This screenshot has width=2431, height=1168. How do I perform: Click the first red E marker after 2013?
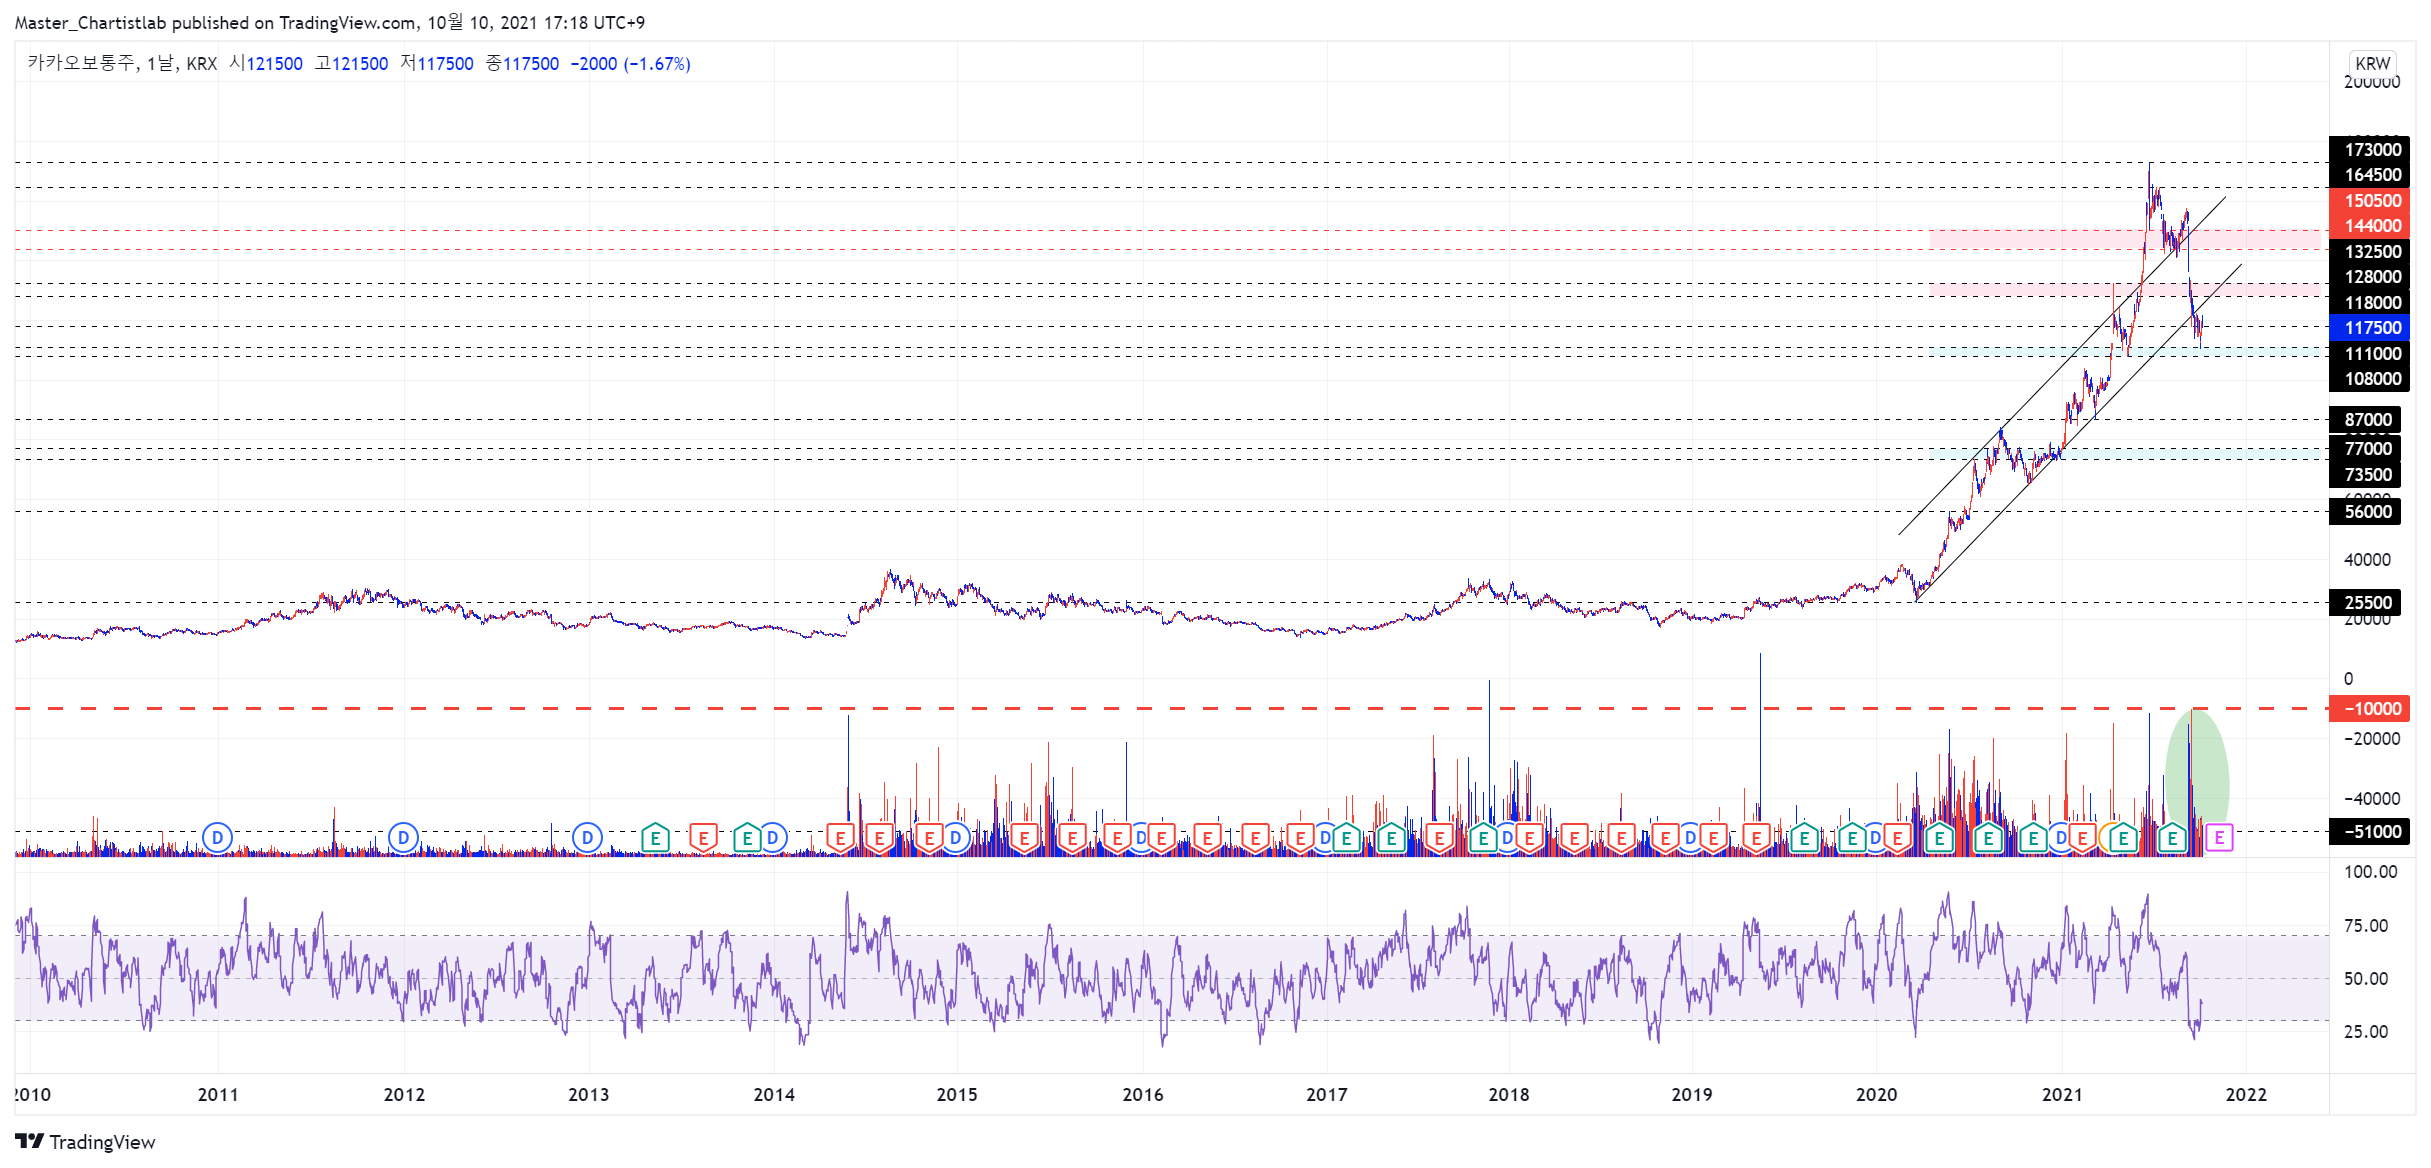click(x=704, y=838)
